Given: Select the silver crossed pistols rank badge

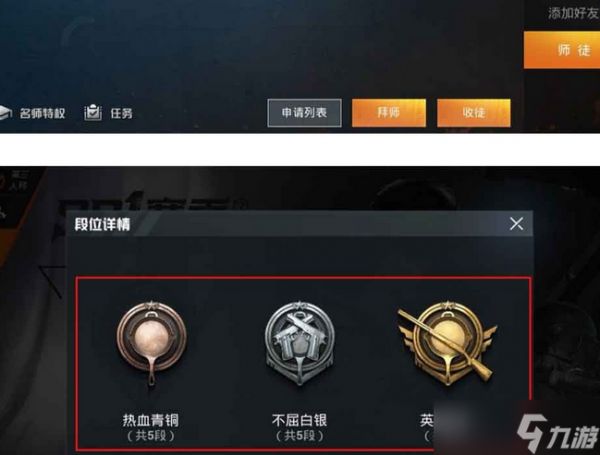Looking at the screenshot, I should coord(300,342).
